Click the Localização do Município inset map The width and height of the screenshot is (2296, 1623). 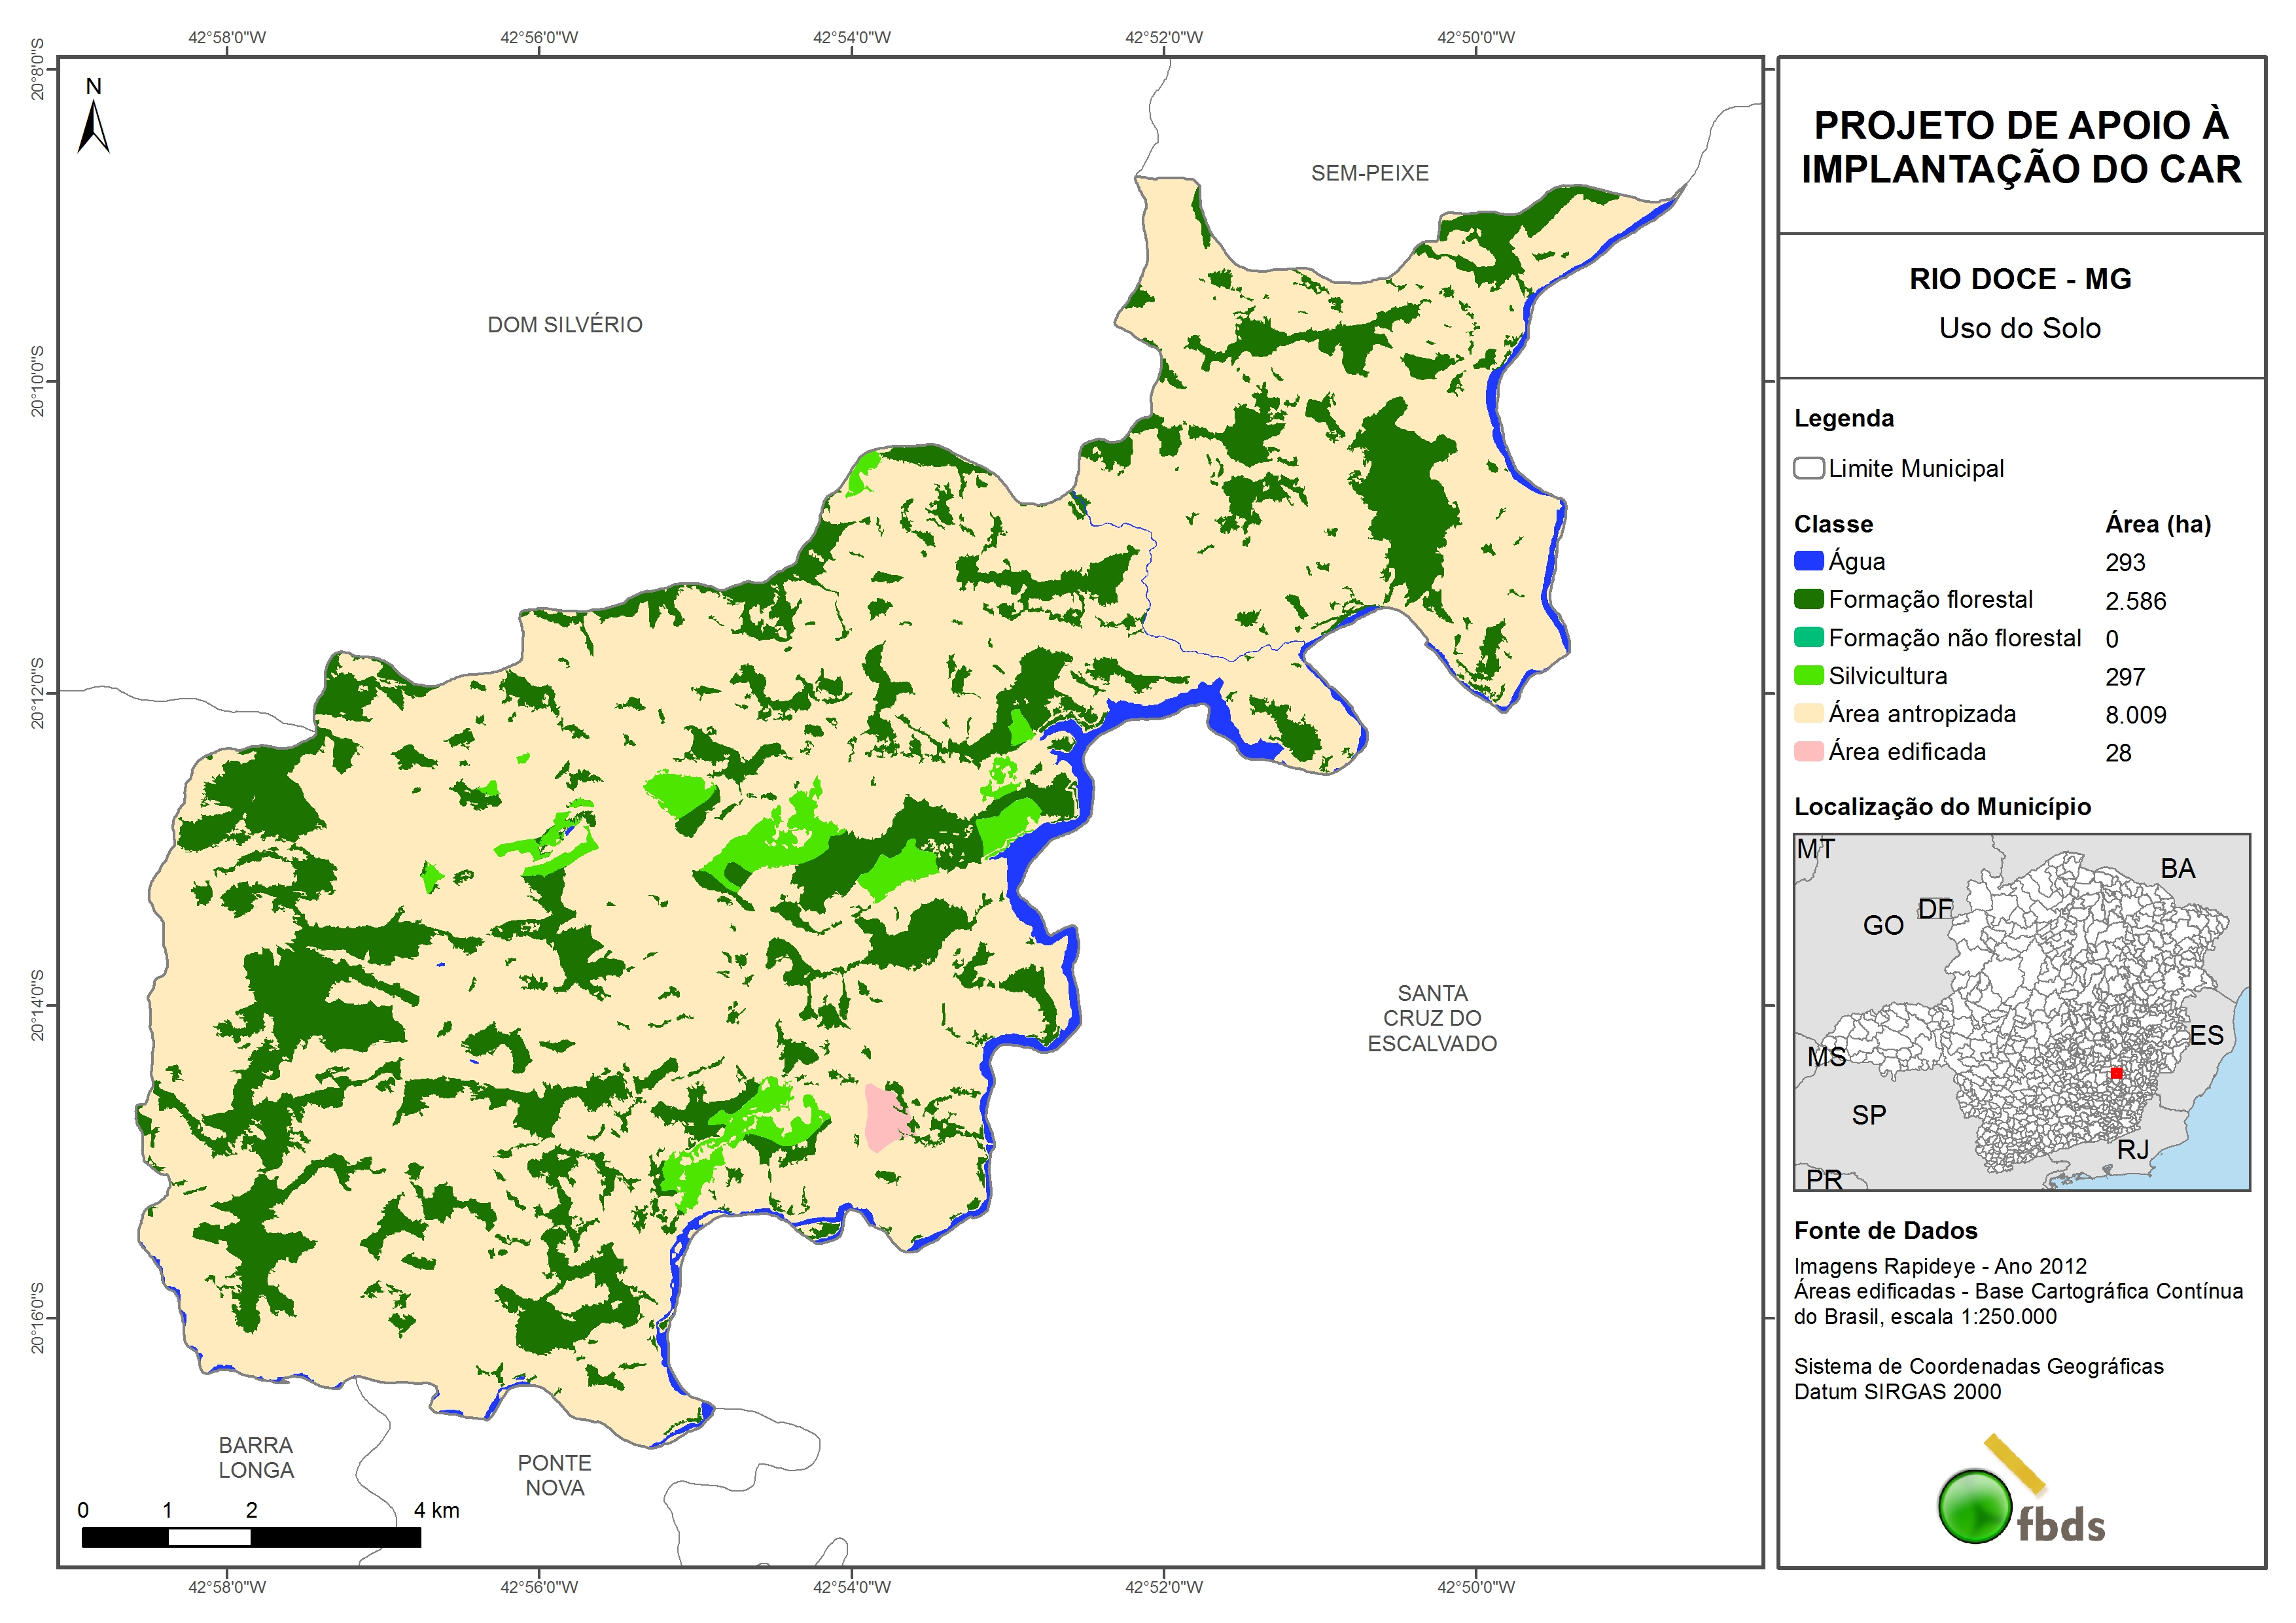(x=2021, y=1012)
